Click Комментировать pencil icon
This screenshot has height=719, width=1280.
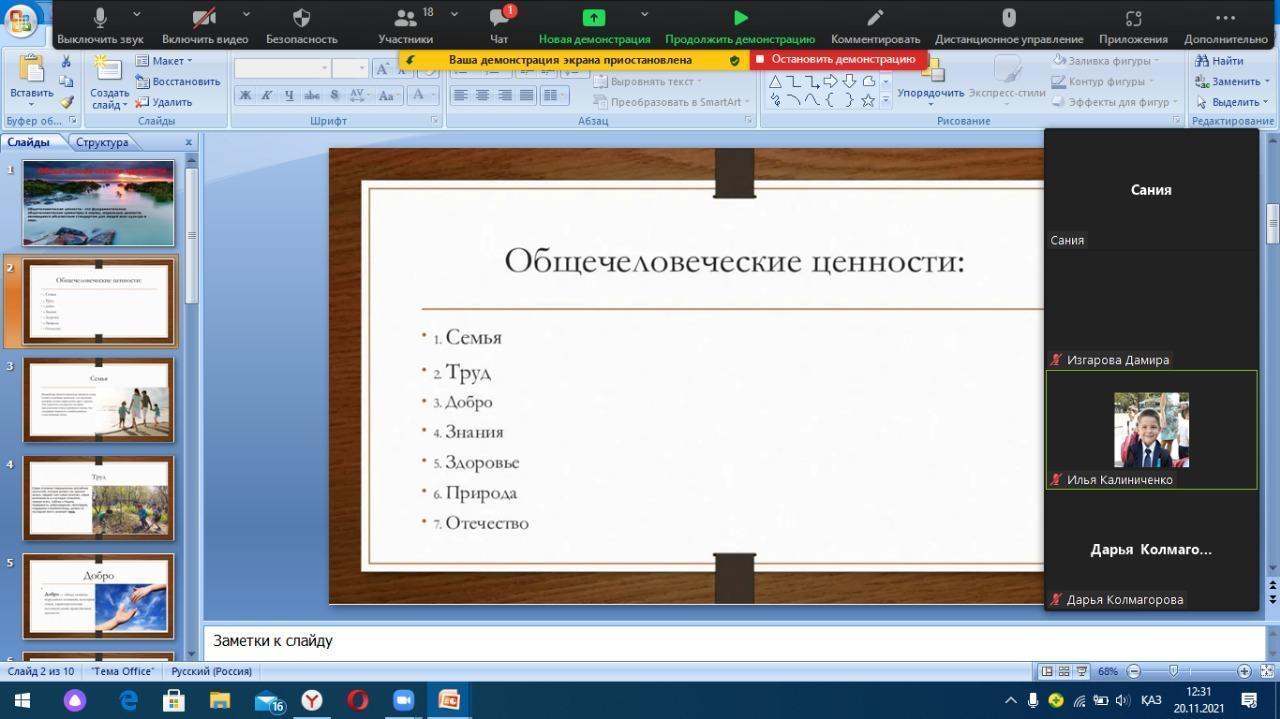click(x=875, y=25)
